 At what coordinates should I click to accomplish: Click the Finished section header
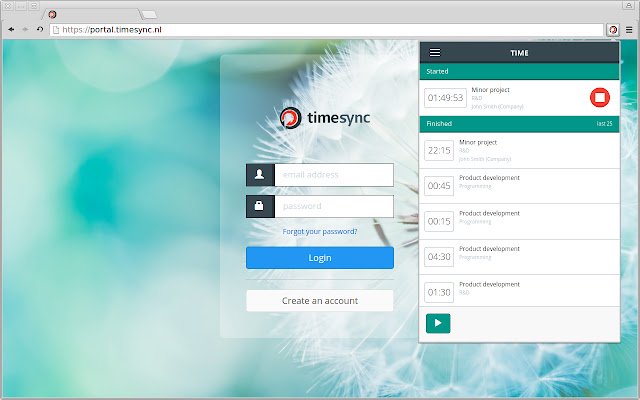point(519,124)
